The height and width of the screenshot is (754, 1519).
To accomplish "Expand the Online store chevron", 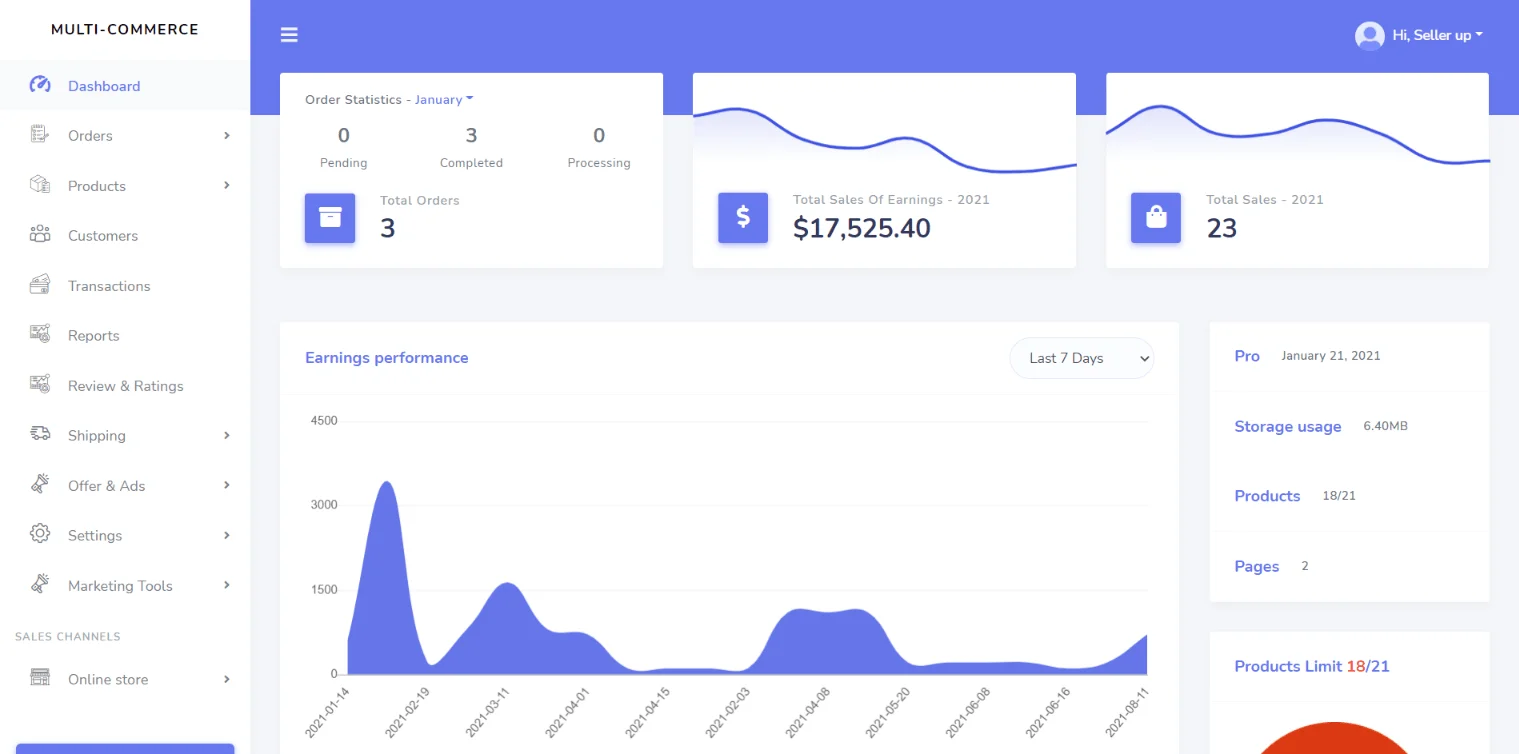I will pyautogui.click(x=227, y=679).
